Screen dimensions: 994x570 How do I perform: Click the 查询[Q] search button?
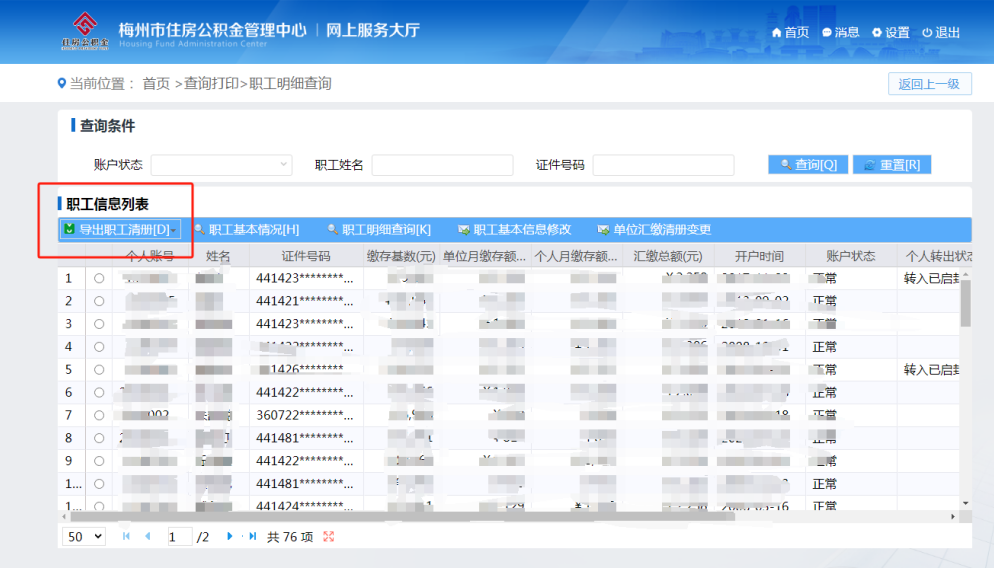pos(808,165)
